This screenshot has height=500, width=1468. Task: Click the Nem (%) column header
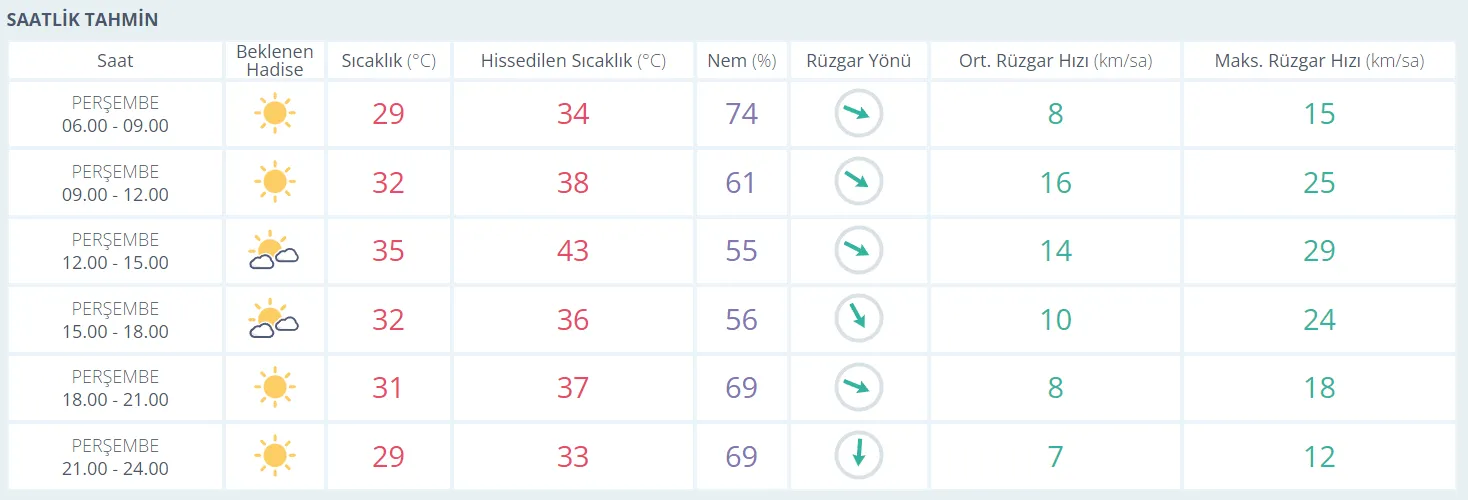pos(741,61)
